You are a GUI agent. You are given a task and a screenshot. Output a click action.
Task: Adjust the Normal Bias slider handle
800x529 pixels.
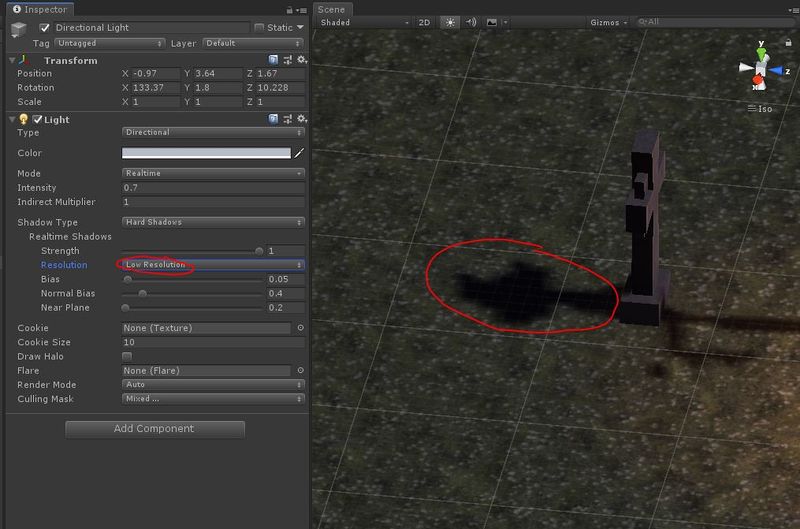click(142, 293)
